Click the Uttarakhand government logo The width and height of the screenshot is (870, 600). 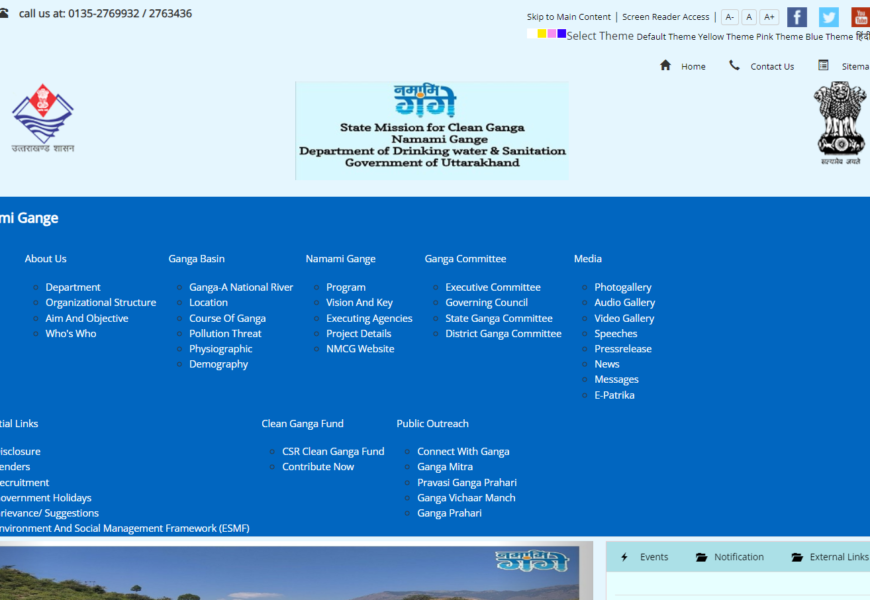tap(43, 118)
